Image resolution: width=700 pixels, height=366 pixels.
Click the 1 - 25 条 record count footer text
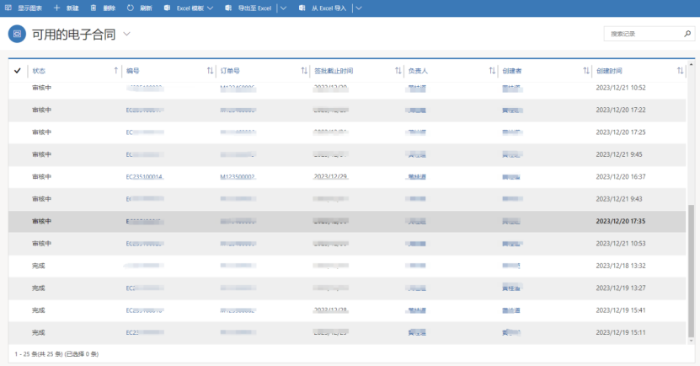(x=57, y=354)
